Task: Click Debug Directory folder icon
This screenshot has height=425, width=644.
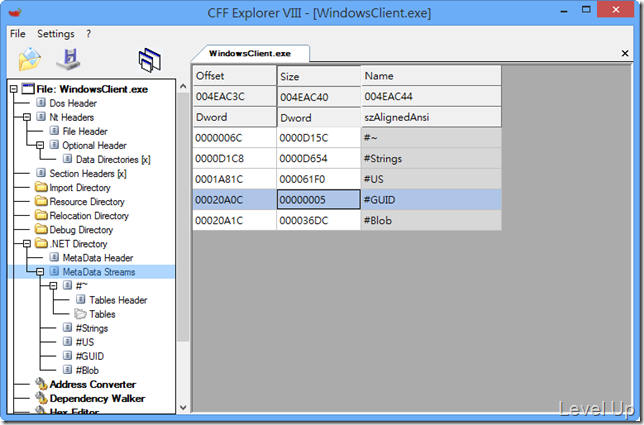Action: (41, 229)
